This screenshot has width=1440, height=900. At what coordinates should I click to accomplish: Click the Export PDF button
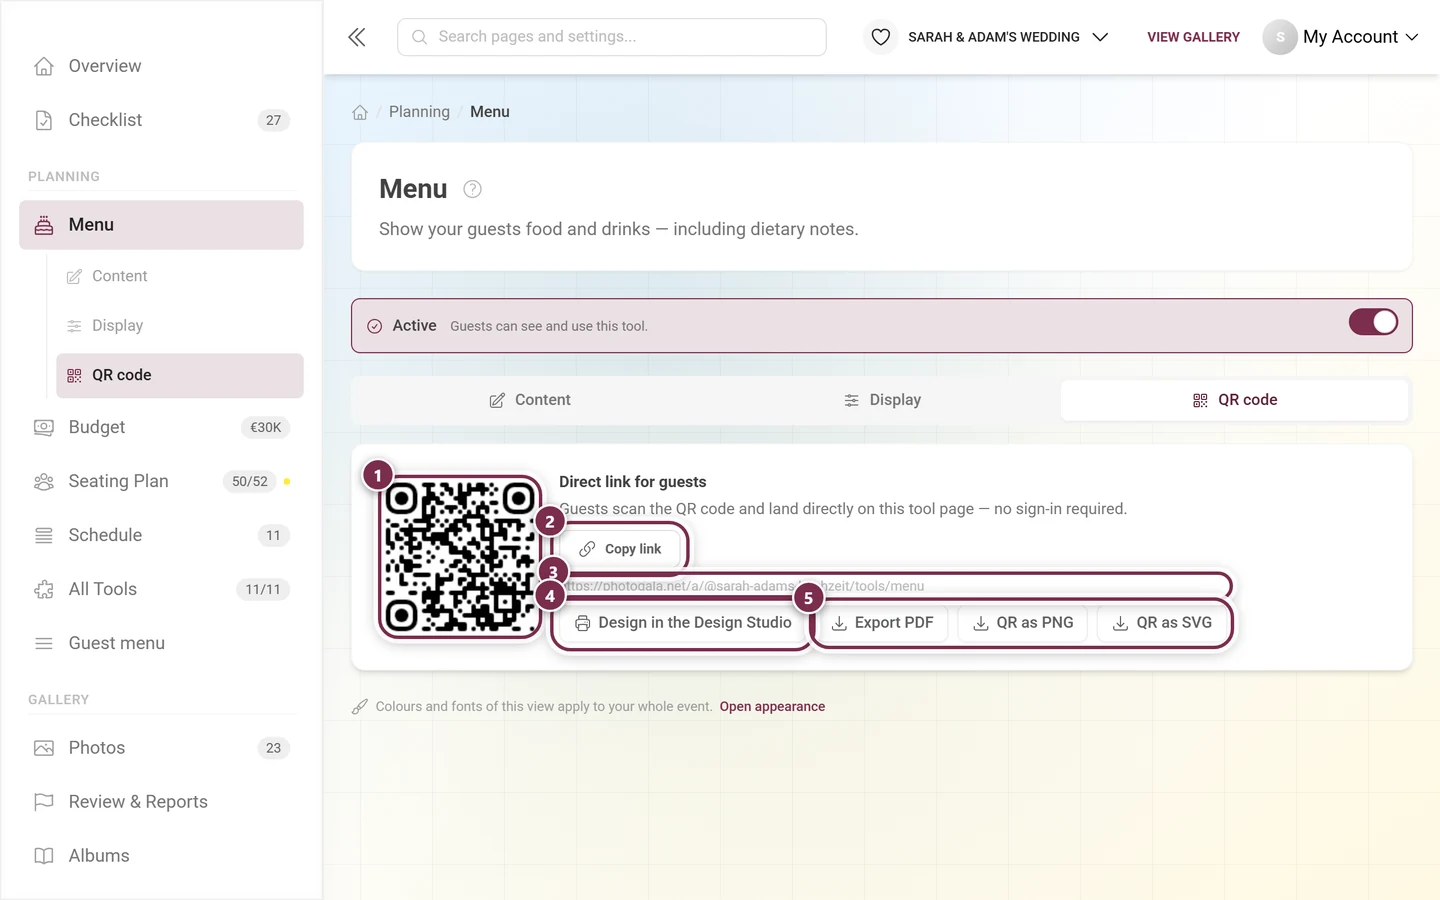point(883,623)
